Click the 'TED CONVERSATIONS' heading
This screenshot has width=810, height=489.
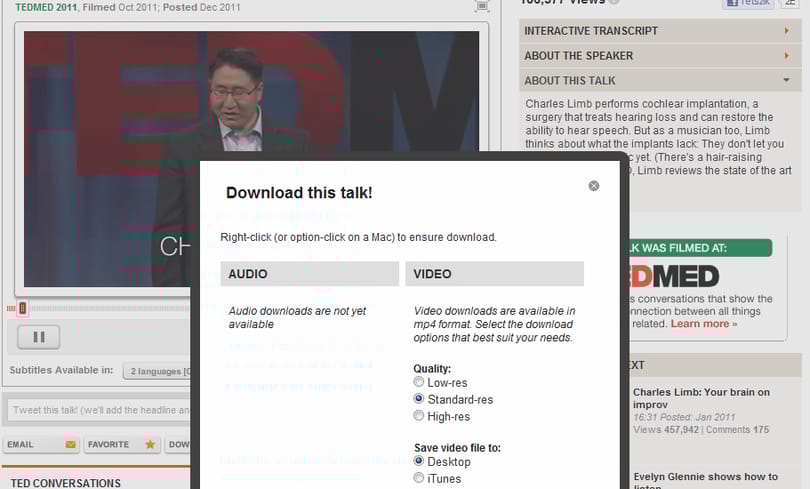click(66, 483)
